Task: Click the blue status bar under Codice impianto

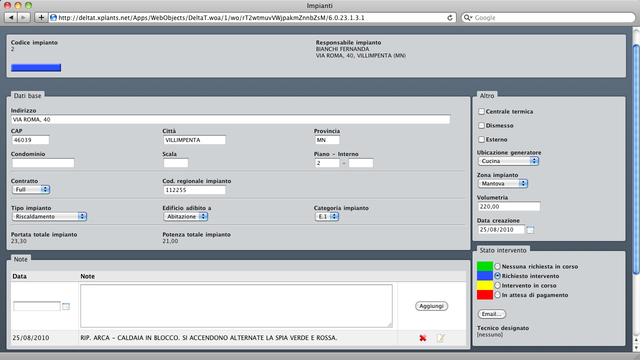Action: point(36,68)
